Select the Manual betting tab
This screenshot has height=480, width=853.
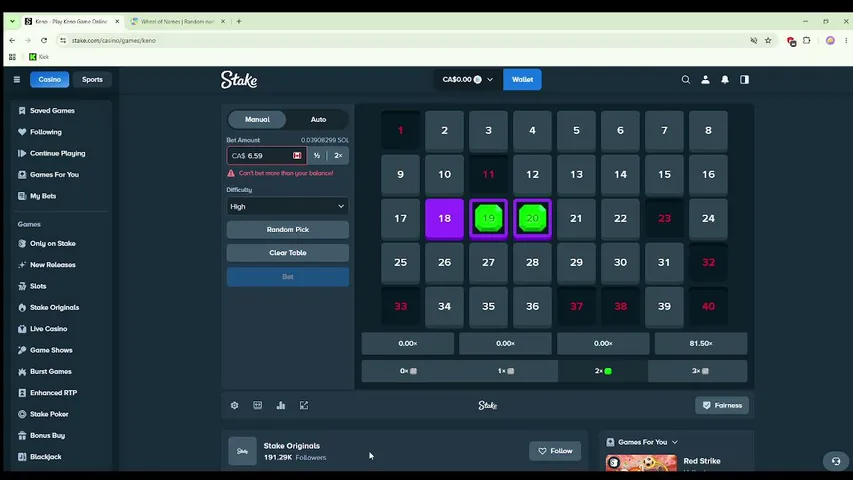point(257,119)
